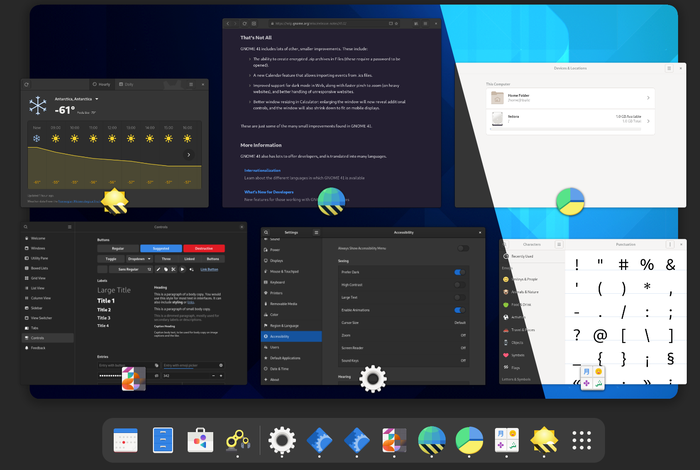Open the Cursor Size row in Accessibility
This screenshot has width=700, height=470.
pos(404,322)
